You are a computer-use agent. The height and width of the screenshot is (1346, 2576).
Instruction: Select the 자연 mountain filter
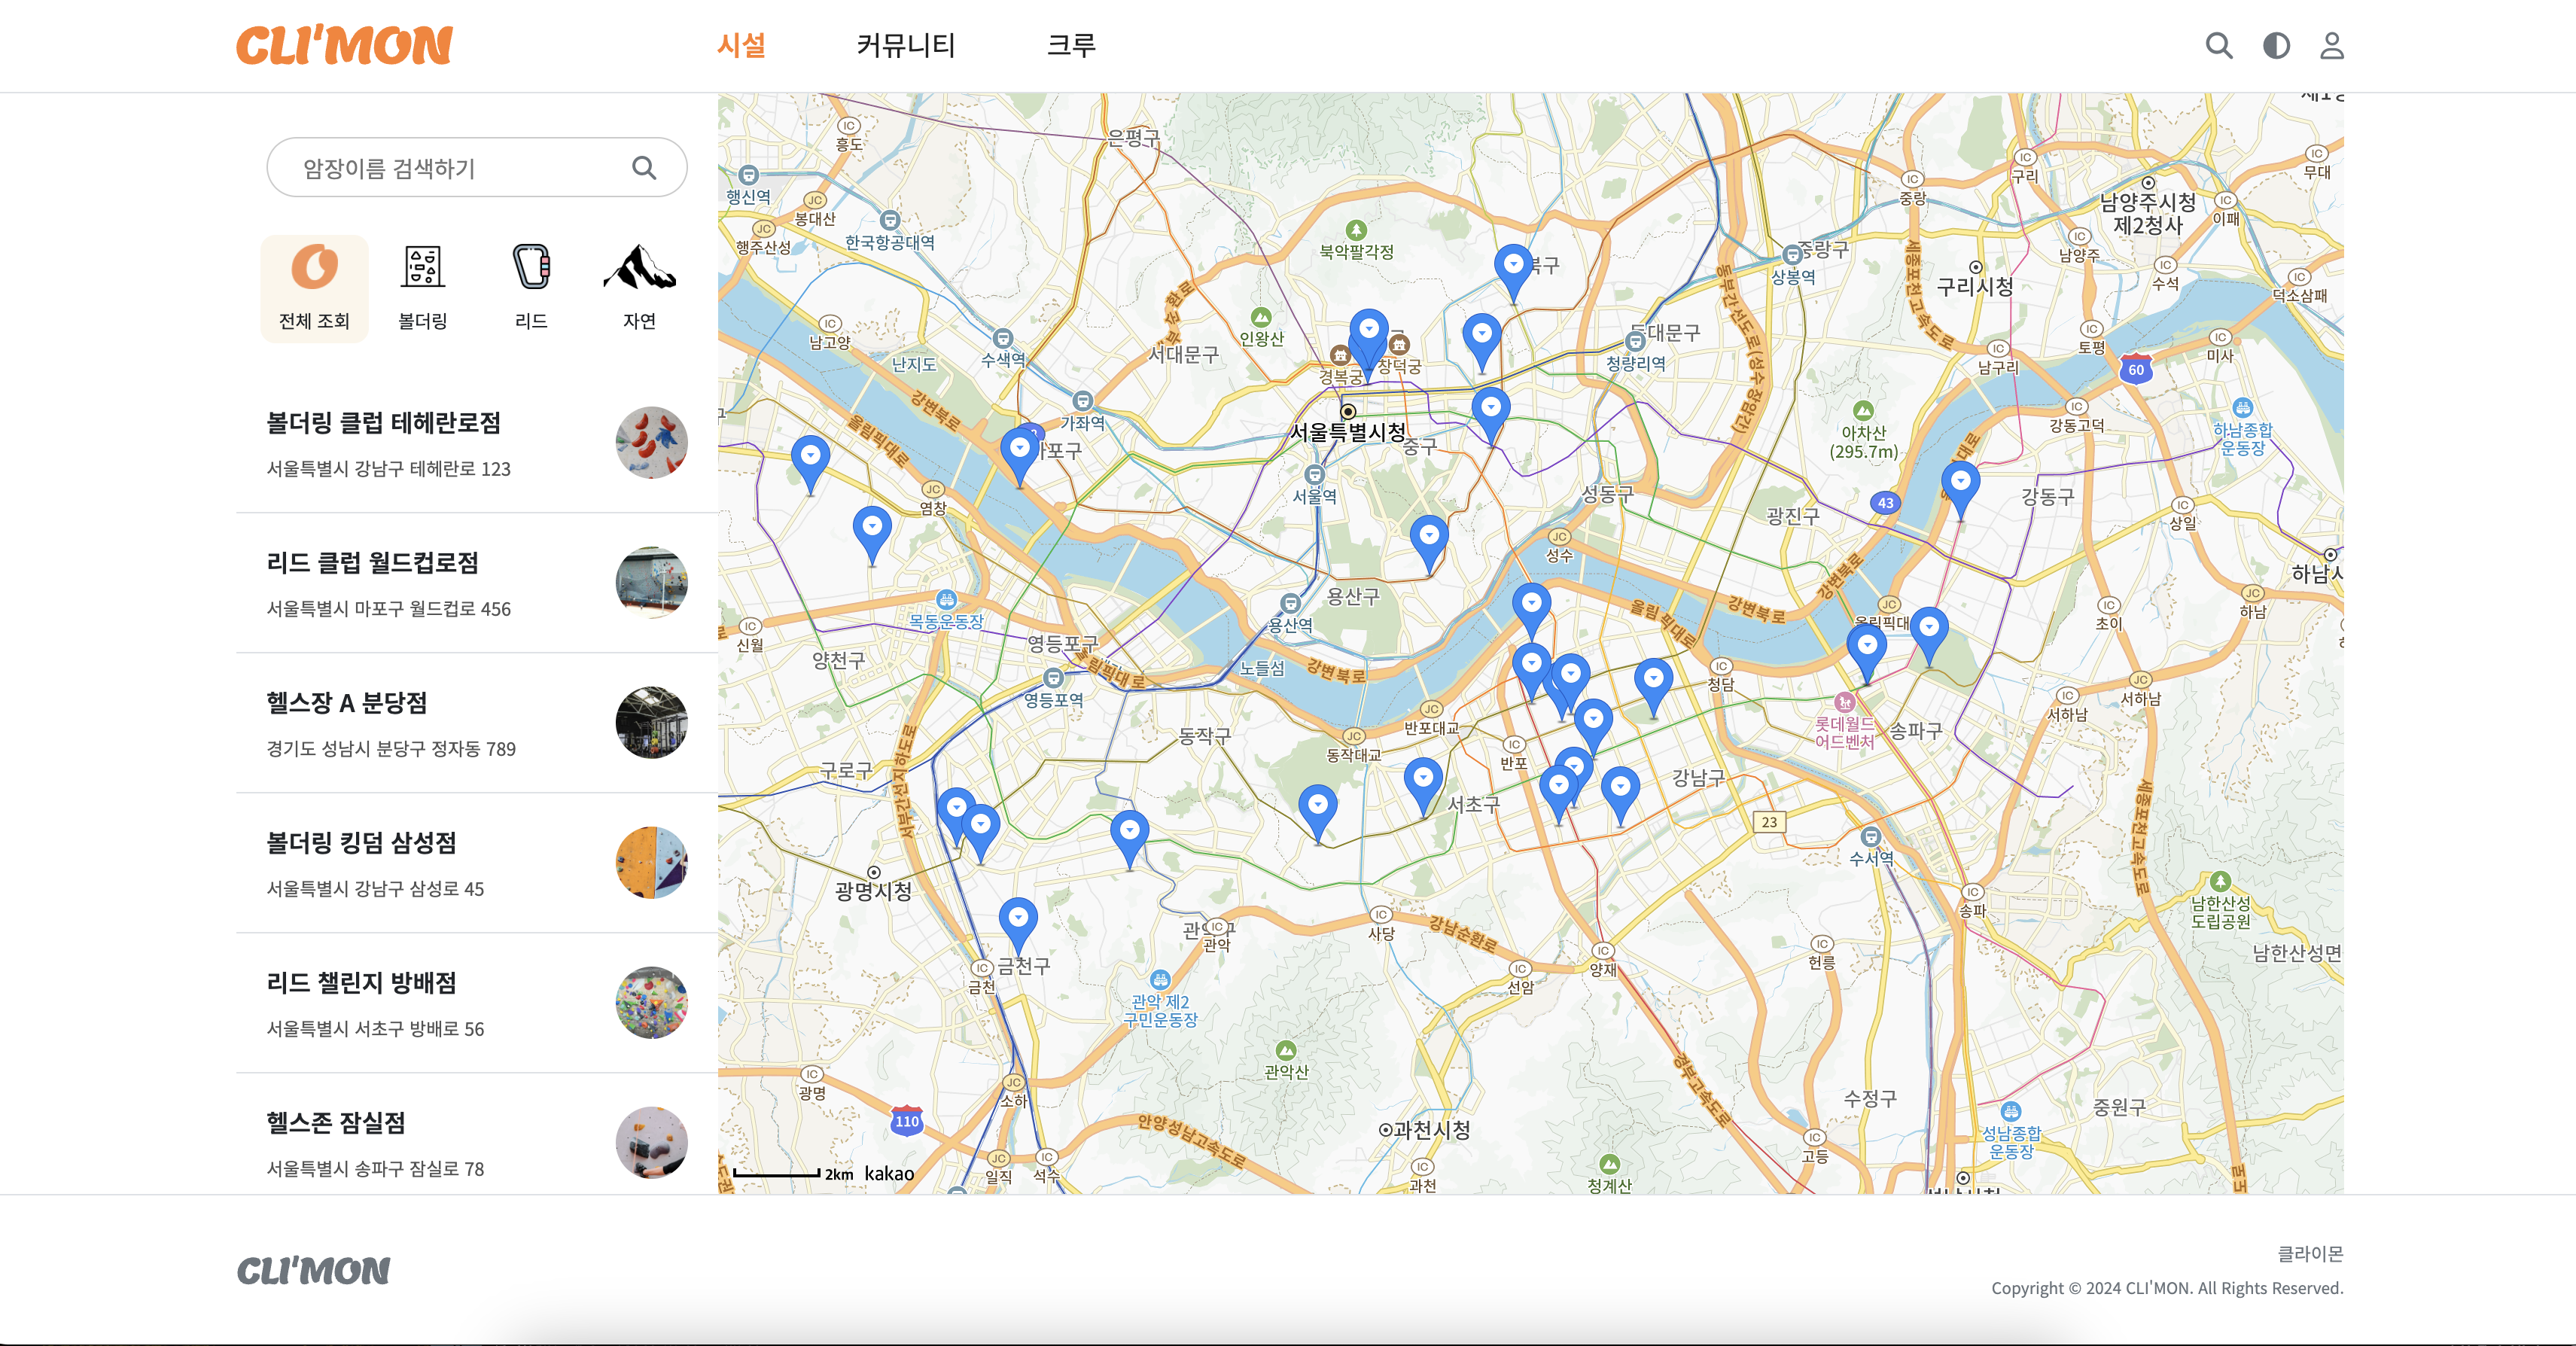point(639,288)
